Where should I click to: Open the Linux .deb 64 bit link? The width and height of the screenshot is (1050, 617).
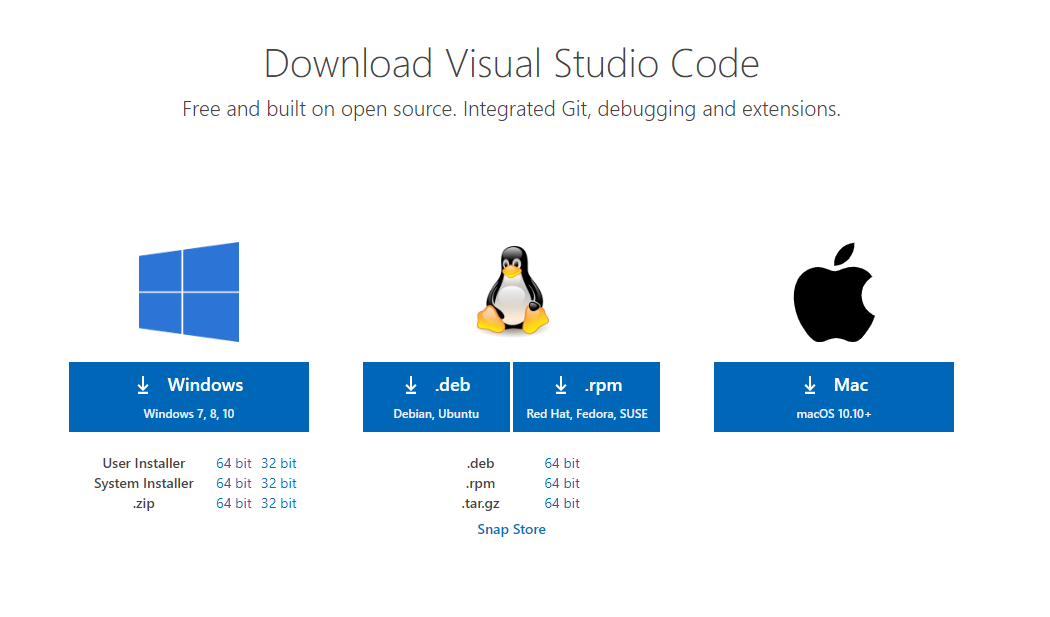tap(562, 463)
